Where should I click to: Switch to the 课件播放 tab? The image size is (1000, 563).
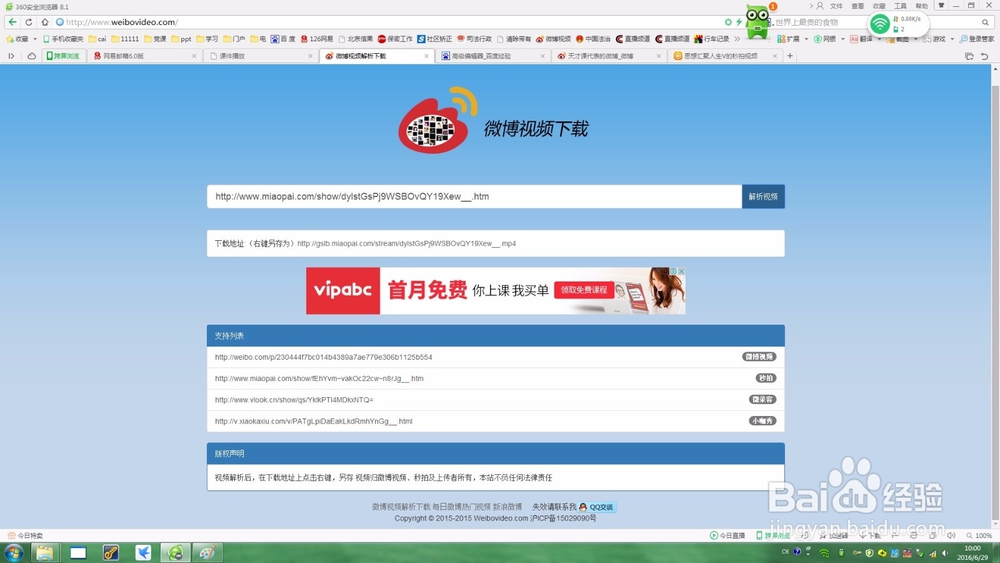(260, 56)
